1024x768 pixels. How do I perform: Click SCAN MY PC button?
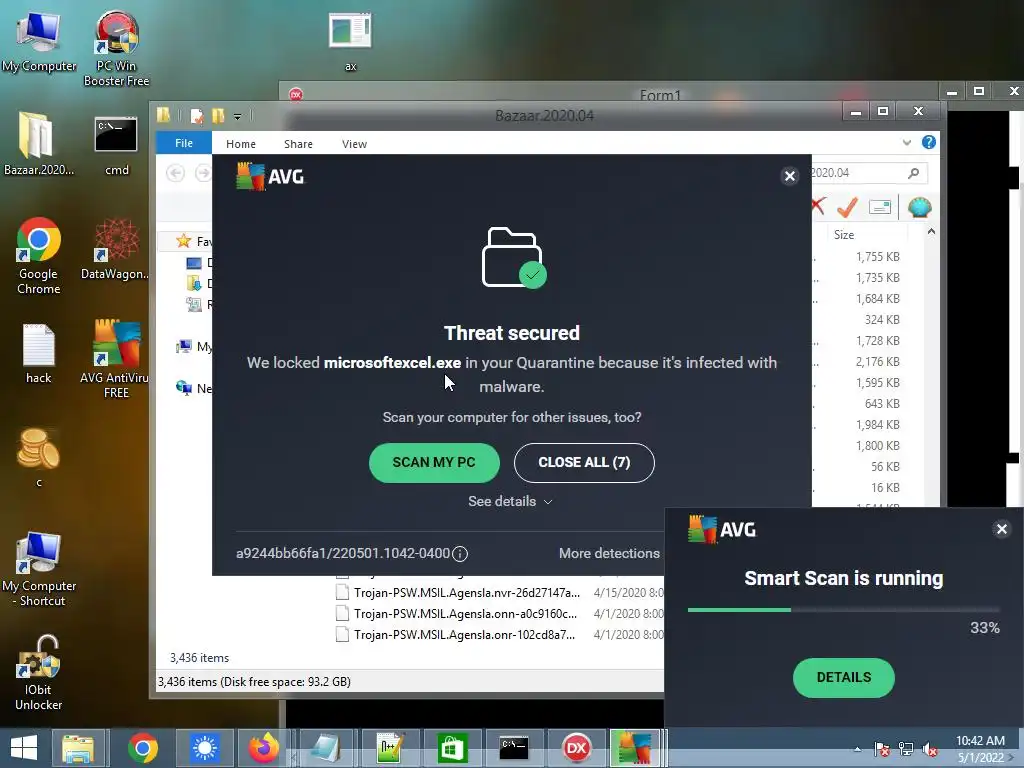pos(434,462)
